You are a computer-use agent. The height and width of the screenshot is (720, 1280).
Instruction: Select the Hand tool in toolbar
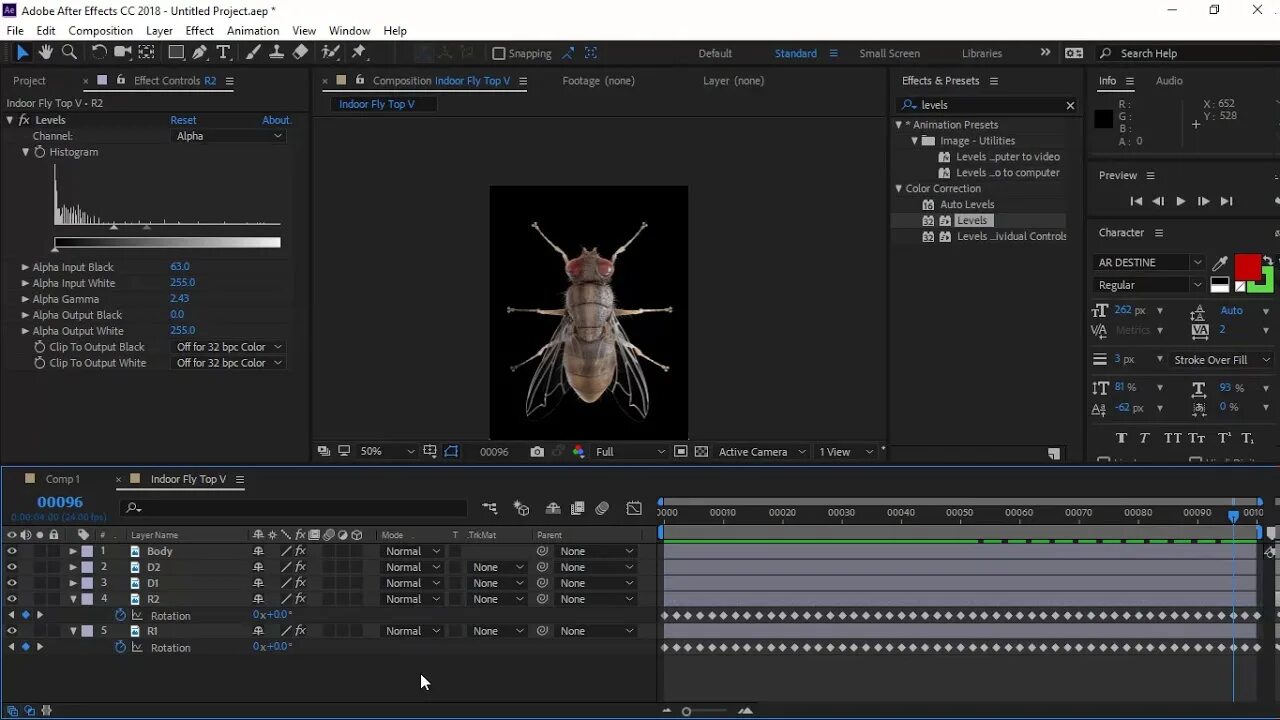tap(46, 53)
